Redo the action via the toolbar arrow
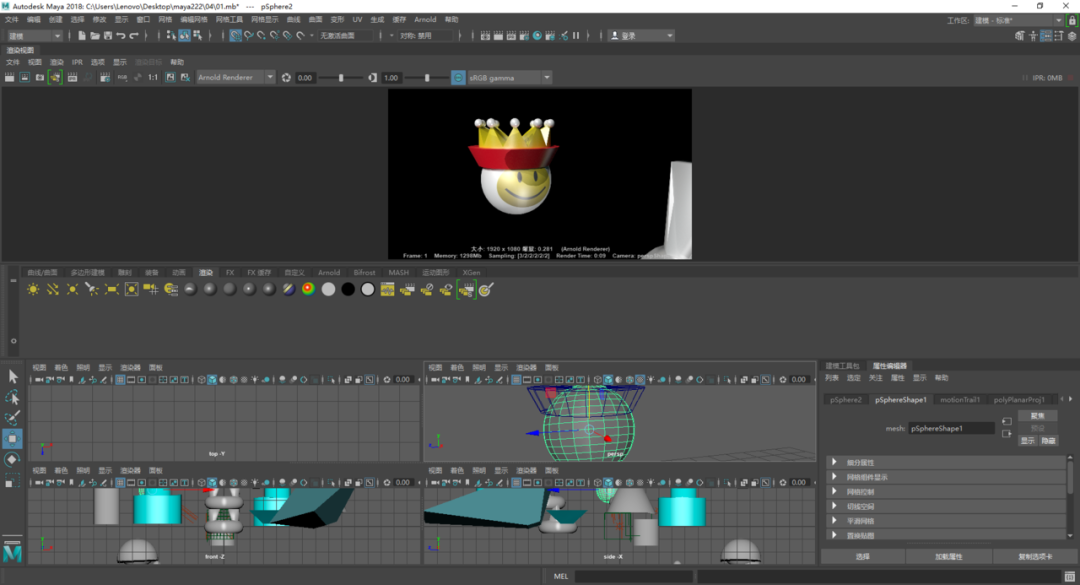 point(134,35)
